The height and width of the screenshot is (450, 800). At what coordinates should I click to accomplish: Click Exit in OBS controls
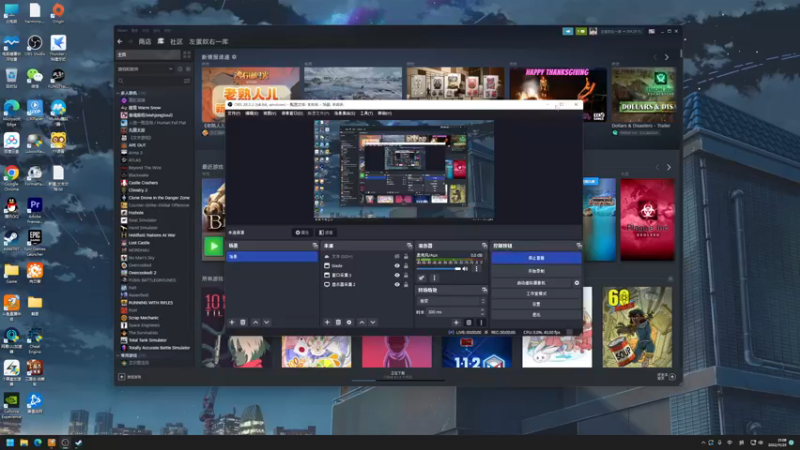[x=536, y=315]
